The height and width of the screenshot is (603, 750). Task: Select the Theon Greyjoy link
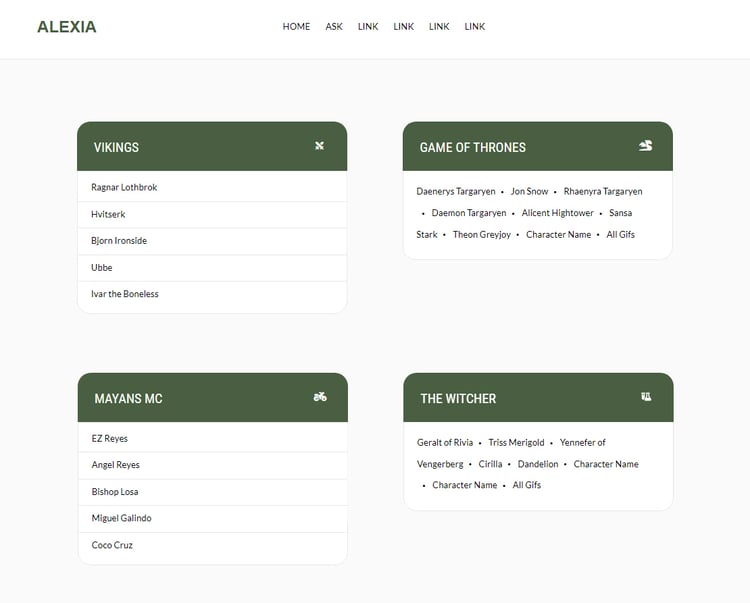click(482, 234)
